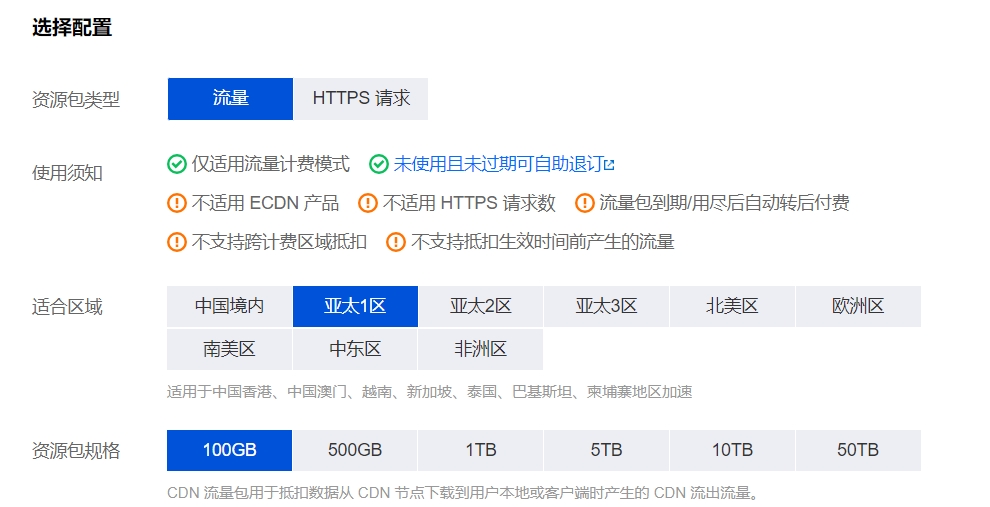Click warning icon before 流量包到期/用尽后自动转后付费
The width and height of the screenshot is (990, 507).
click(x=585, y=203)
